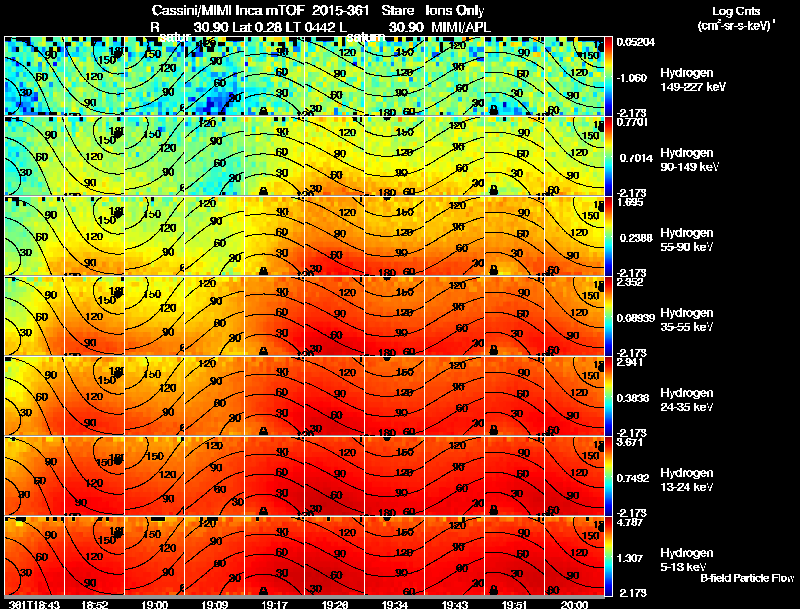Click the color bar beside Hydrogen 55-90 keV
The width and height of the screenshot is (800, 609).
point(608,236)
